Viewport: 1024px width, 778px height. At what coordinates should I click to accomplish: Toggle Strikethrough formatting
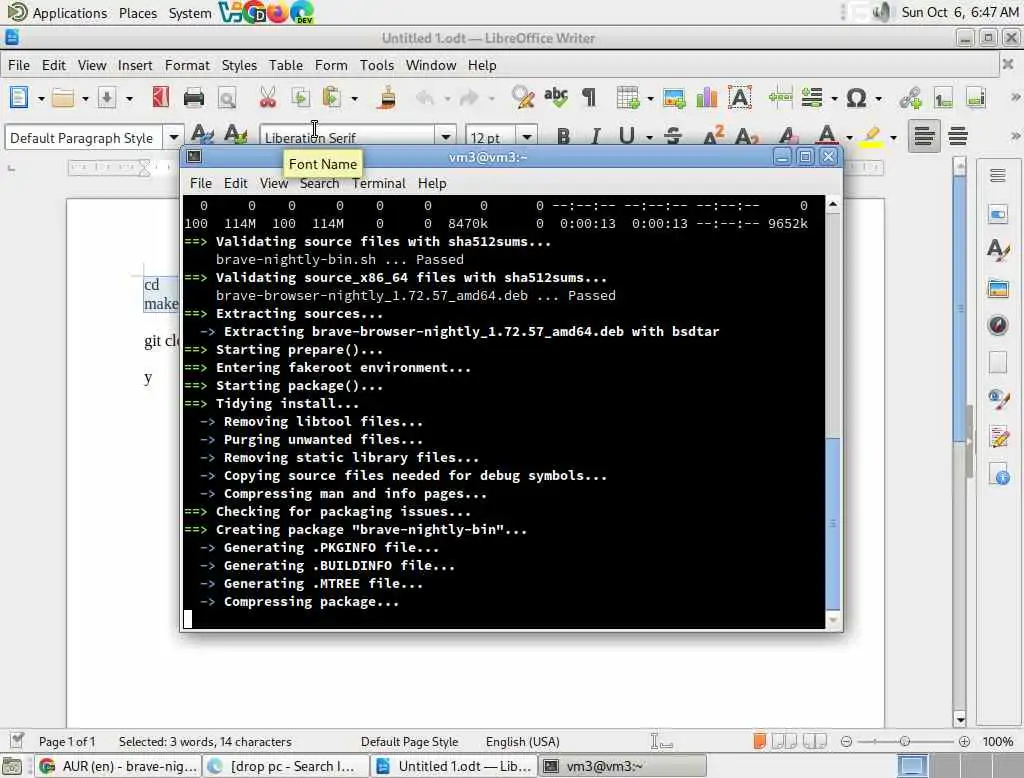click(673, 137)
